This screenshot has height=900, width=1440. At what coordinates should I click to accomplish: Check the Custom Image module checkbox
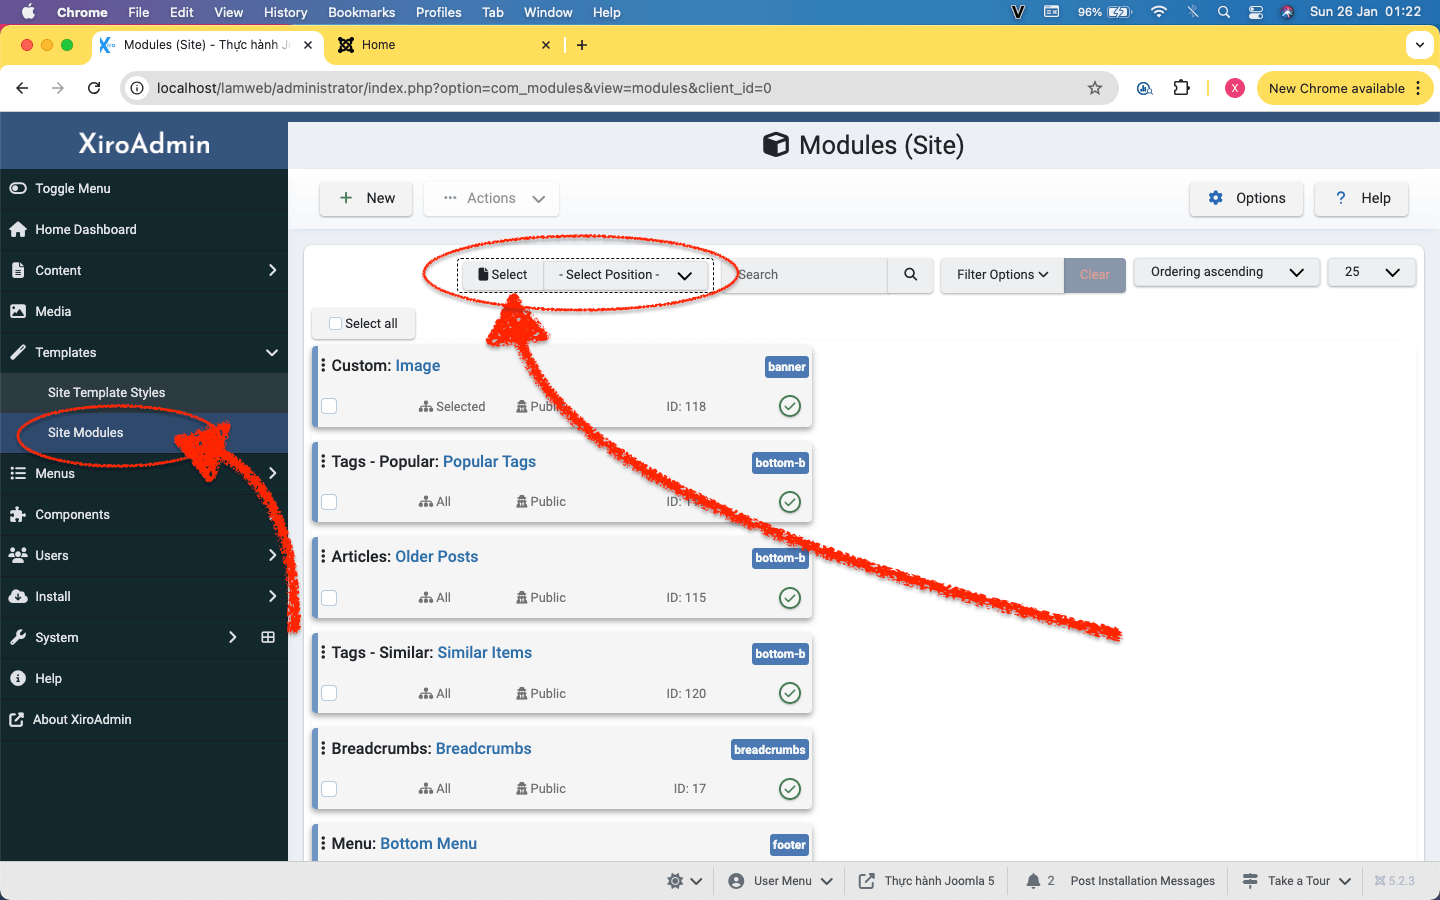click(329, 406)
